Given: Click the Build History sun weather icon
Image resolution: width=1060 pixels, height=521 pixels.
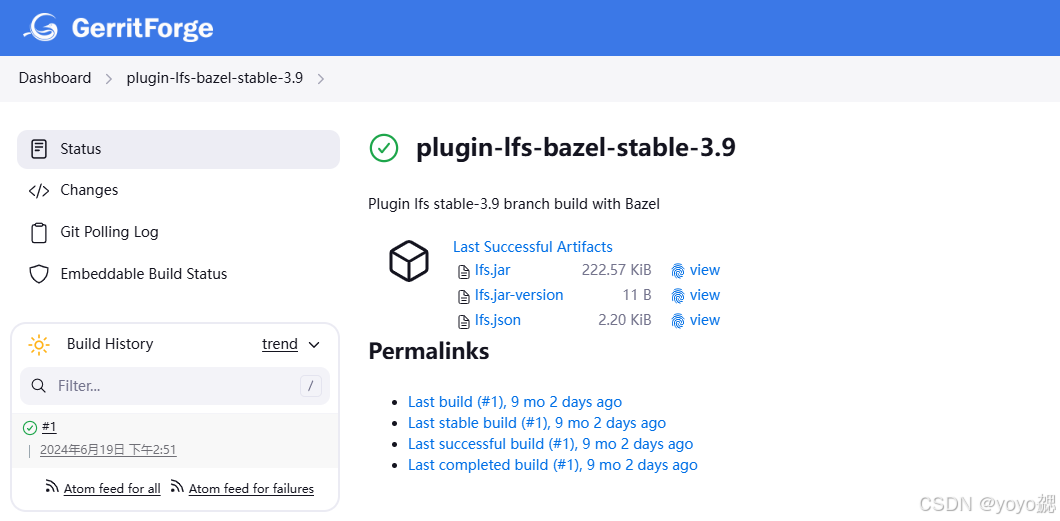Looking at the screenshot, I should pos(39,345).
